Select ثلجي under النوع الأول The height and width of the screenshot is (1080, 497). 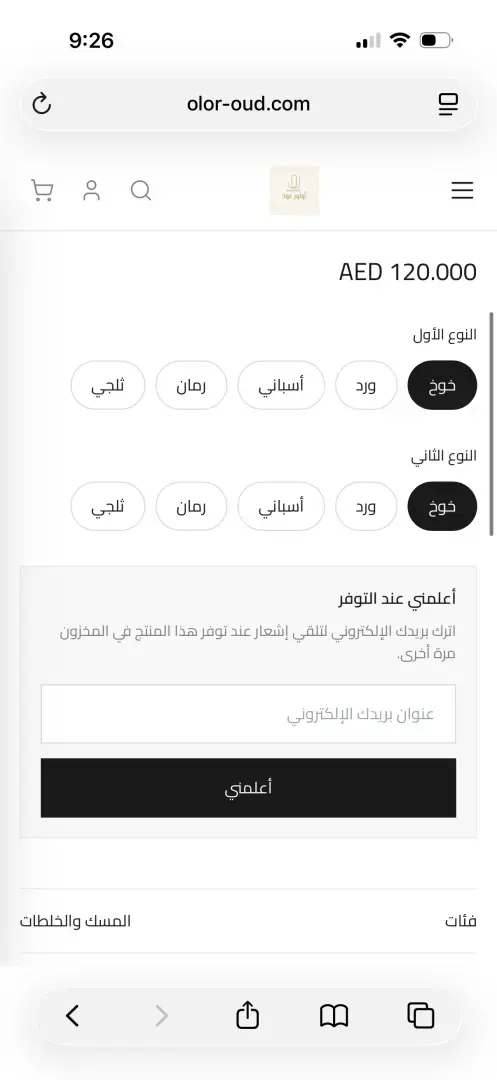(108, 385)
